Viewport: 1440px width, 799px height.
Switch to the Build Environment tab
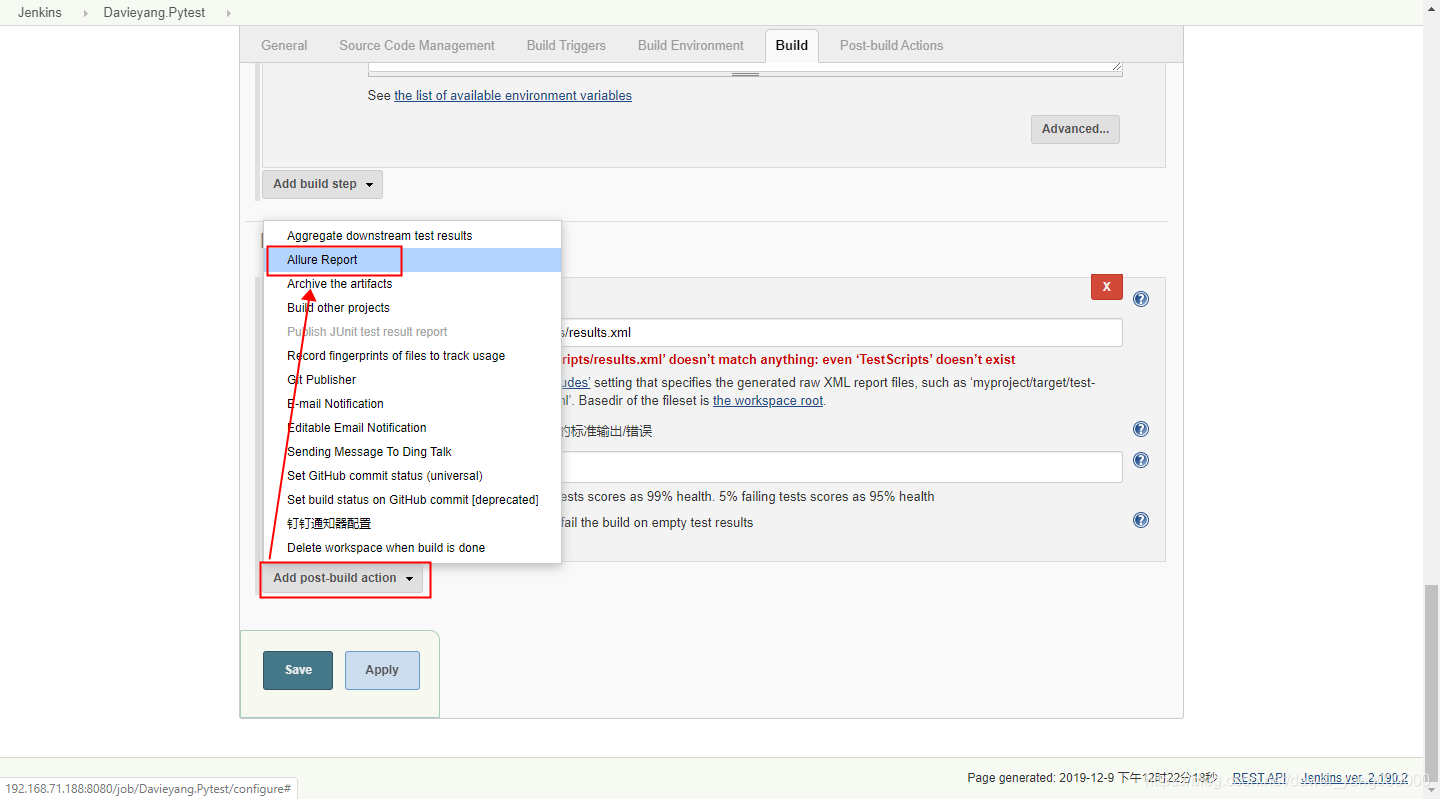pyautogui.click(x=691, y=45)
